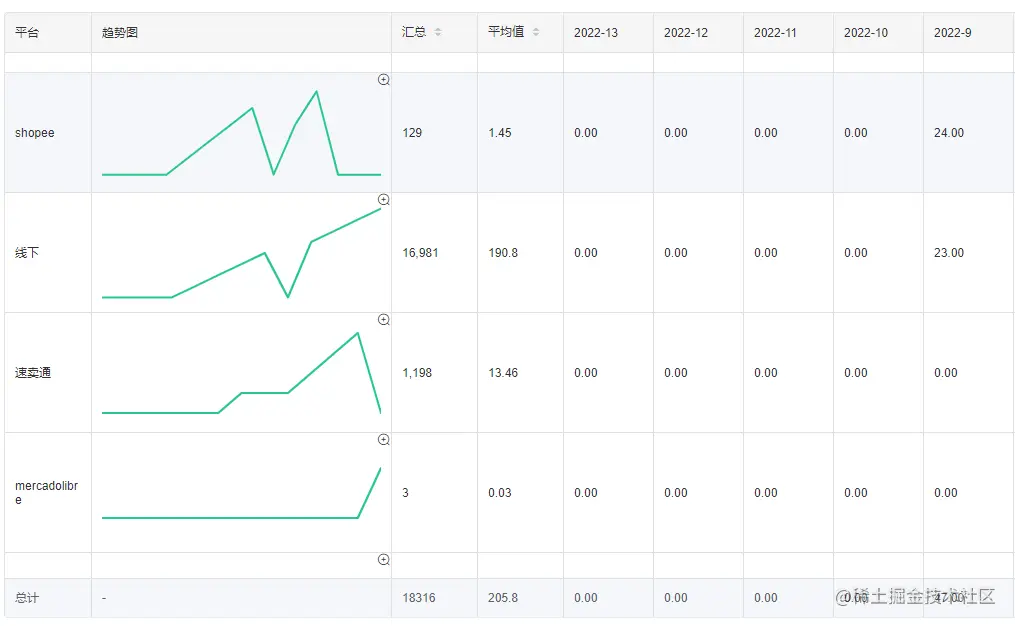Click the 线下 2022-12 cell 0.00
The width and height of the screenshot is (1015, 626).
tap(676, 253)
